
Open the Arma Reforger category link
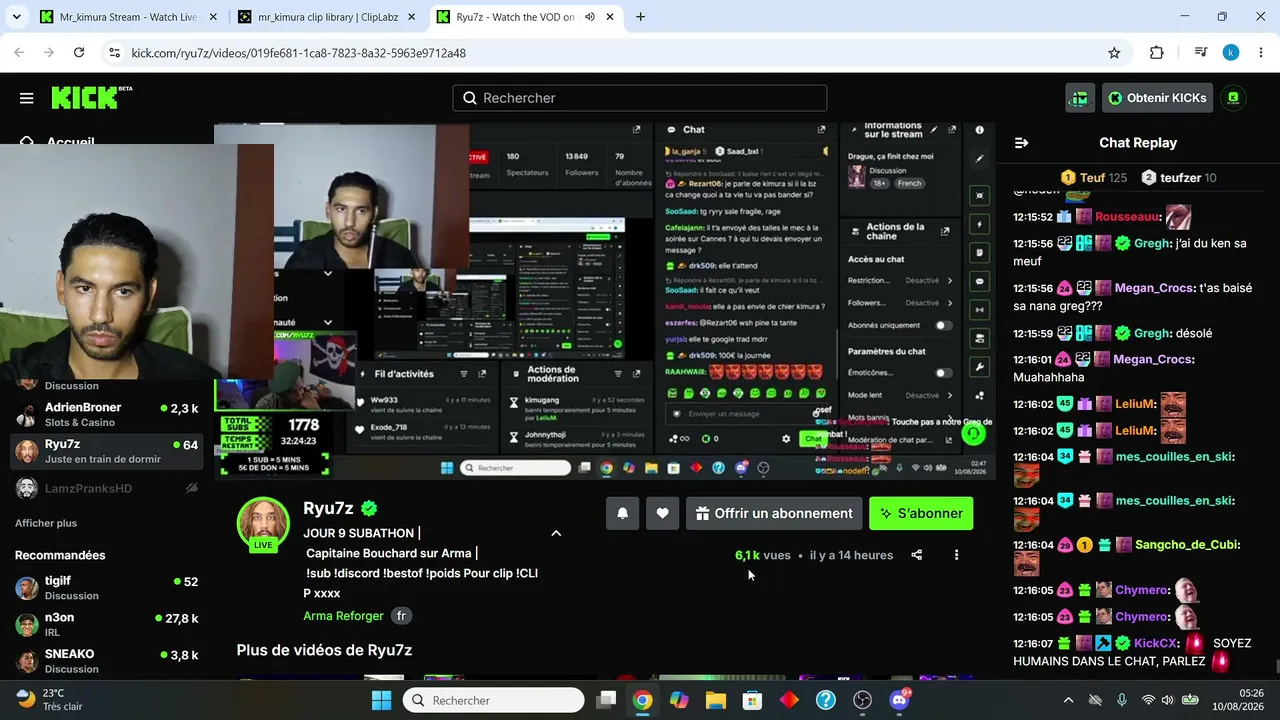pos(343,616)
